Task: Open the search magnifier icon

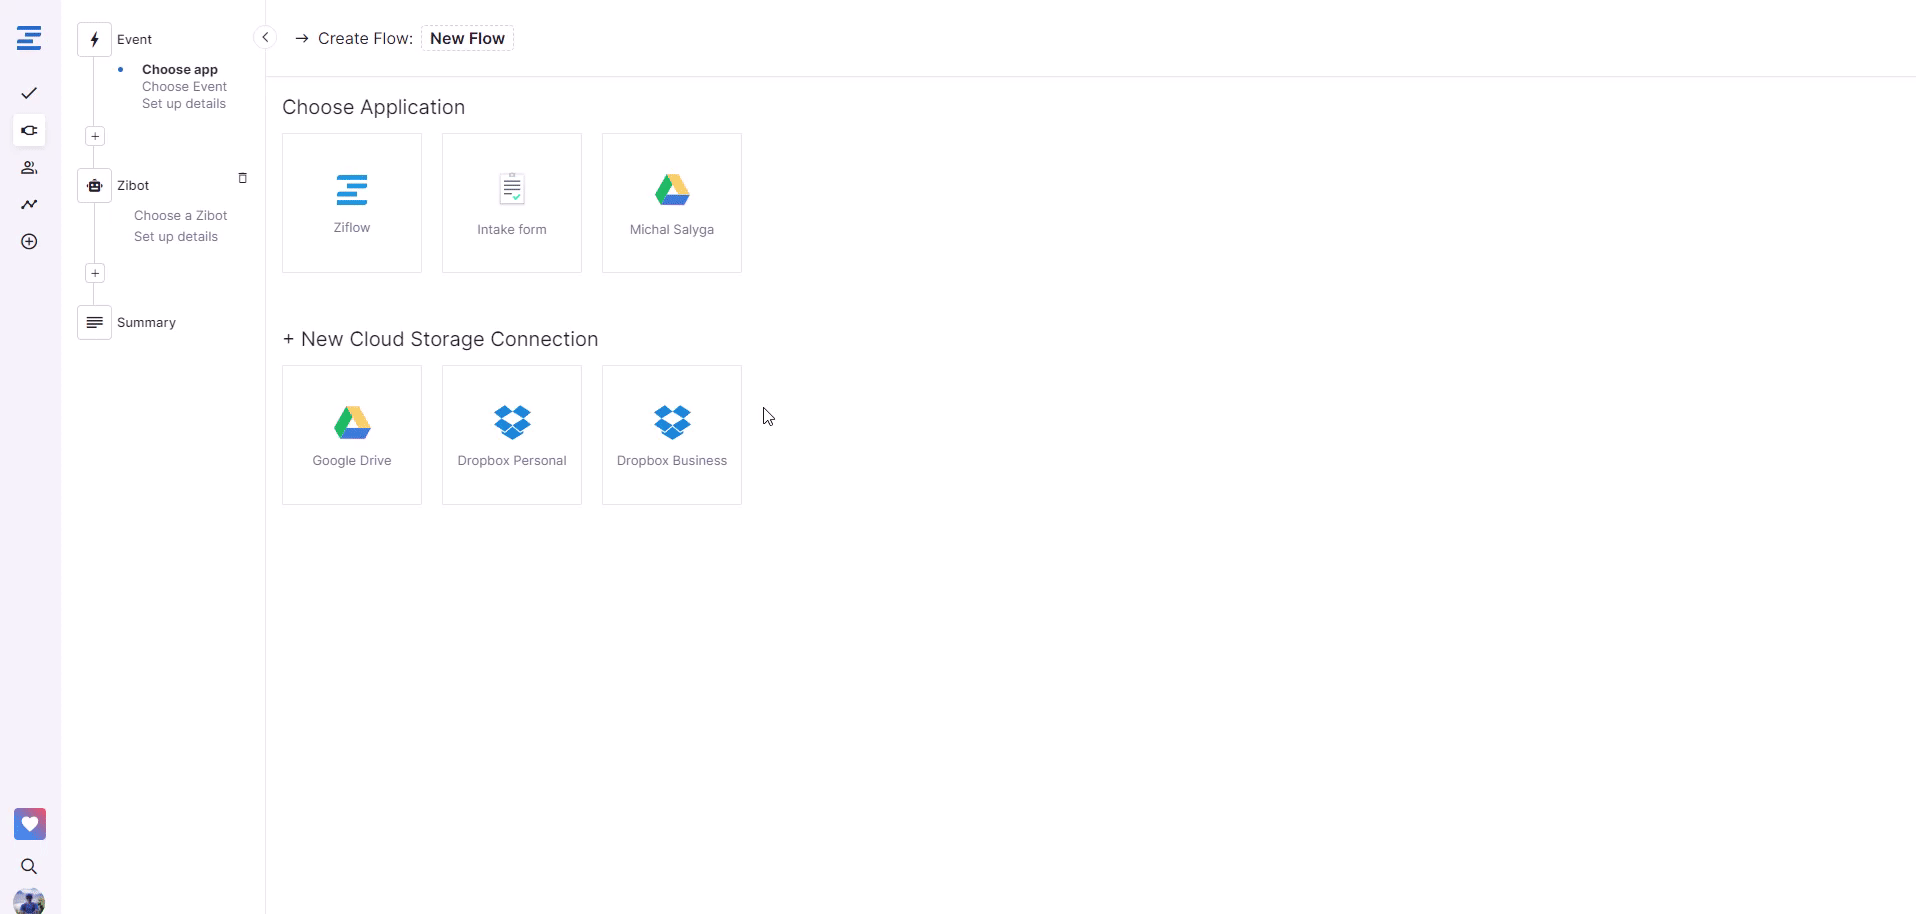Action: coord(29,866)
